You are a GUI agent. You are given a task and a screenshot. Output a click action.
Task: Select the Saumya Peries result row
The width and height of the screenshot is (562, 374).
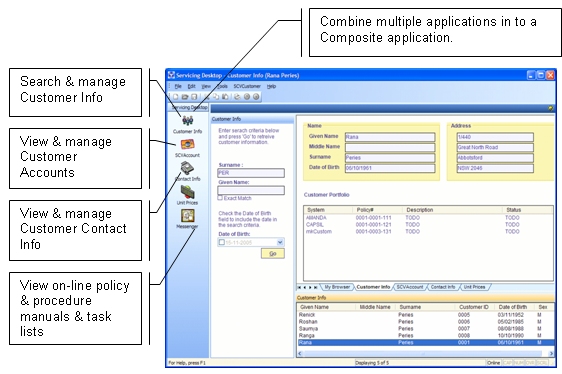click(425, 328)
